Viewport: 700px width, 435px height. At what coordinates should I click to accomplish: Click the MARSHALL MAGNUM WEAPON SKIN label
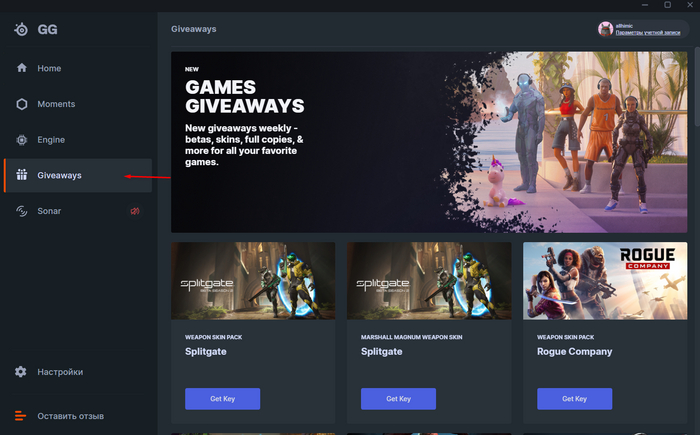[412, 337]
